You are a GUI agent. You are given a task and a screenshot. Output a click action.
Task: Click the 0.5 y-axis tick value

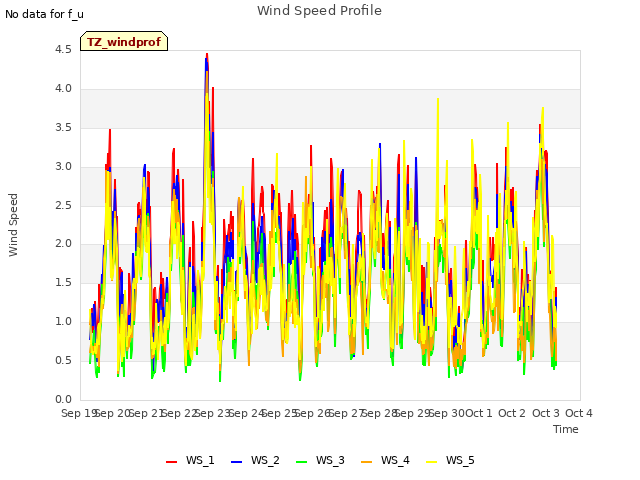pyautogui.click(x=63, y=360)
